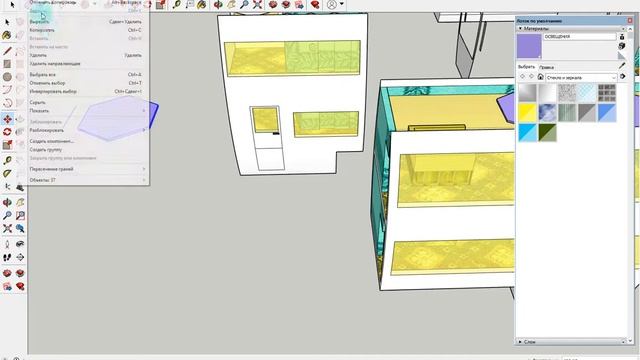Click Zoom magnifier in top toolbar
Image resolution: width=640 pixels, height=360 pixels.
[244, 5]
